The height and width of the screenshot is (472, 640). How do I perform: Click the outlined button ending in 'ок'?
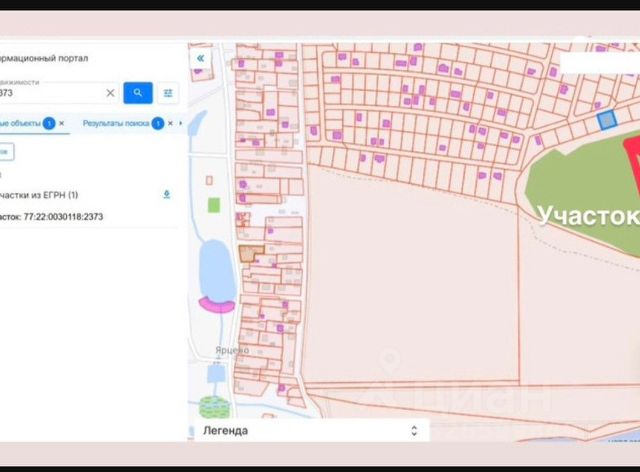pos(6,151)
